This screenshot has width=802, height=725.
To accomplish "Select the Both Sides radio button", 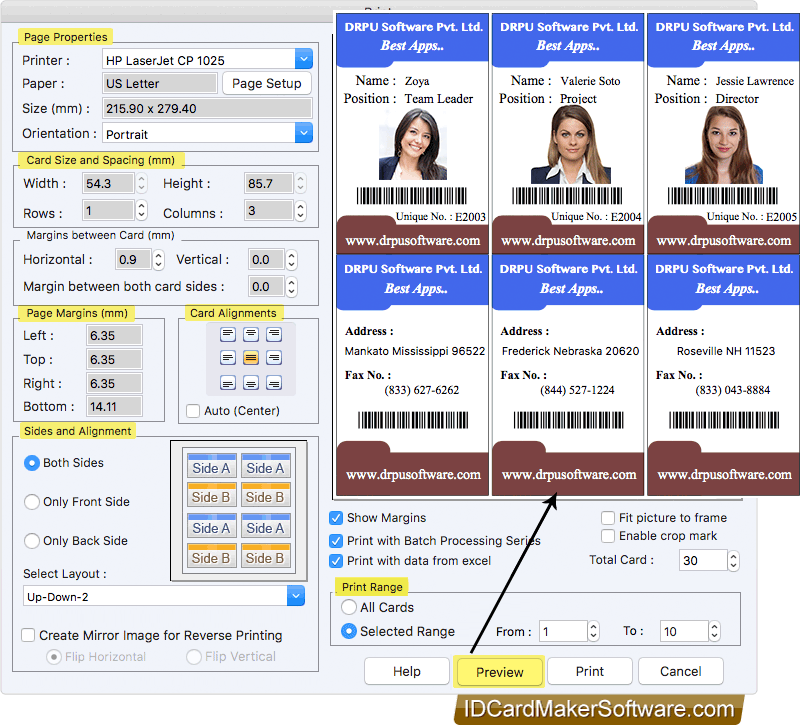I will (32, 463).
